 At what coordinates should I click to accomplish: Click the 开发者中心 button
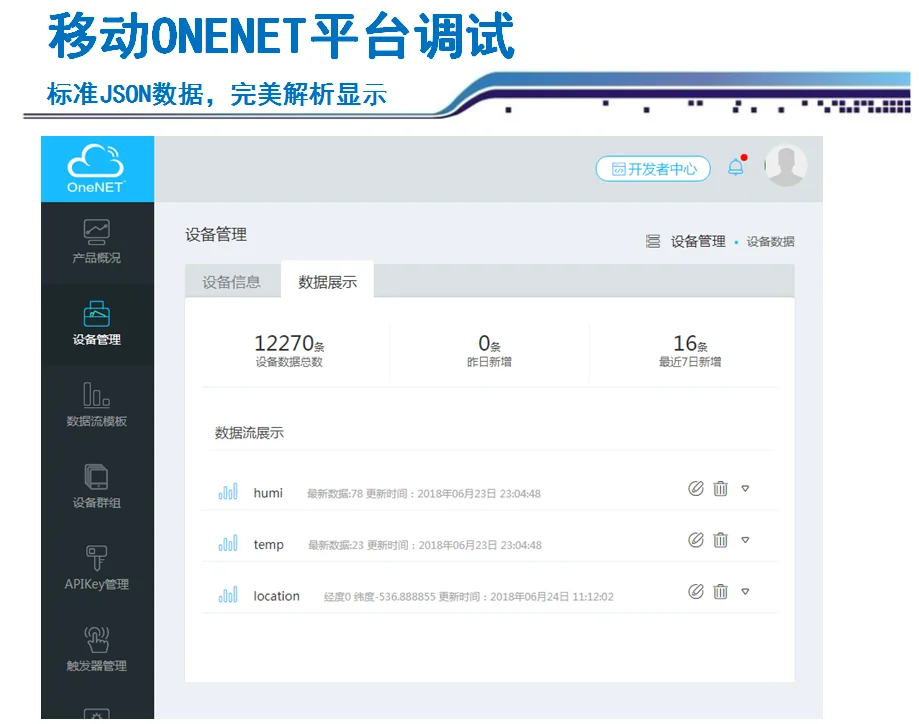click(x=653, y=169)
